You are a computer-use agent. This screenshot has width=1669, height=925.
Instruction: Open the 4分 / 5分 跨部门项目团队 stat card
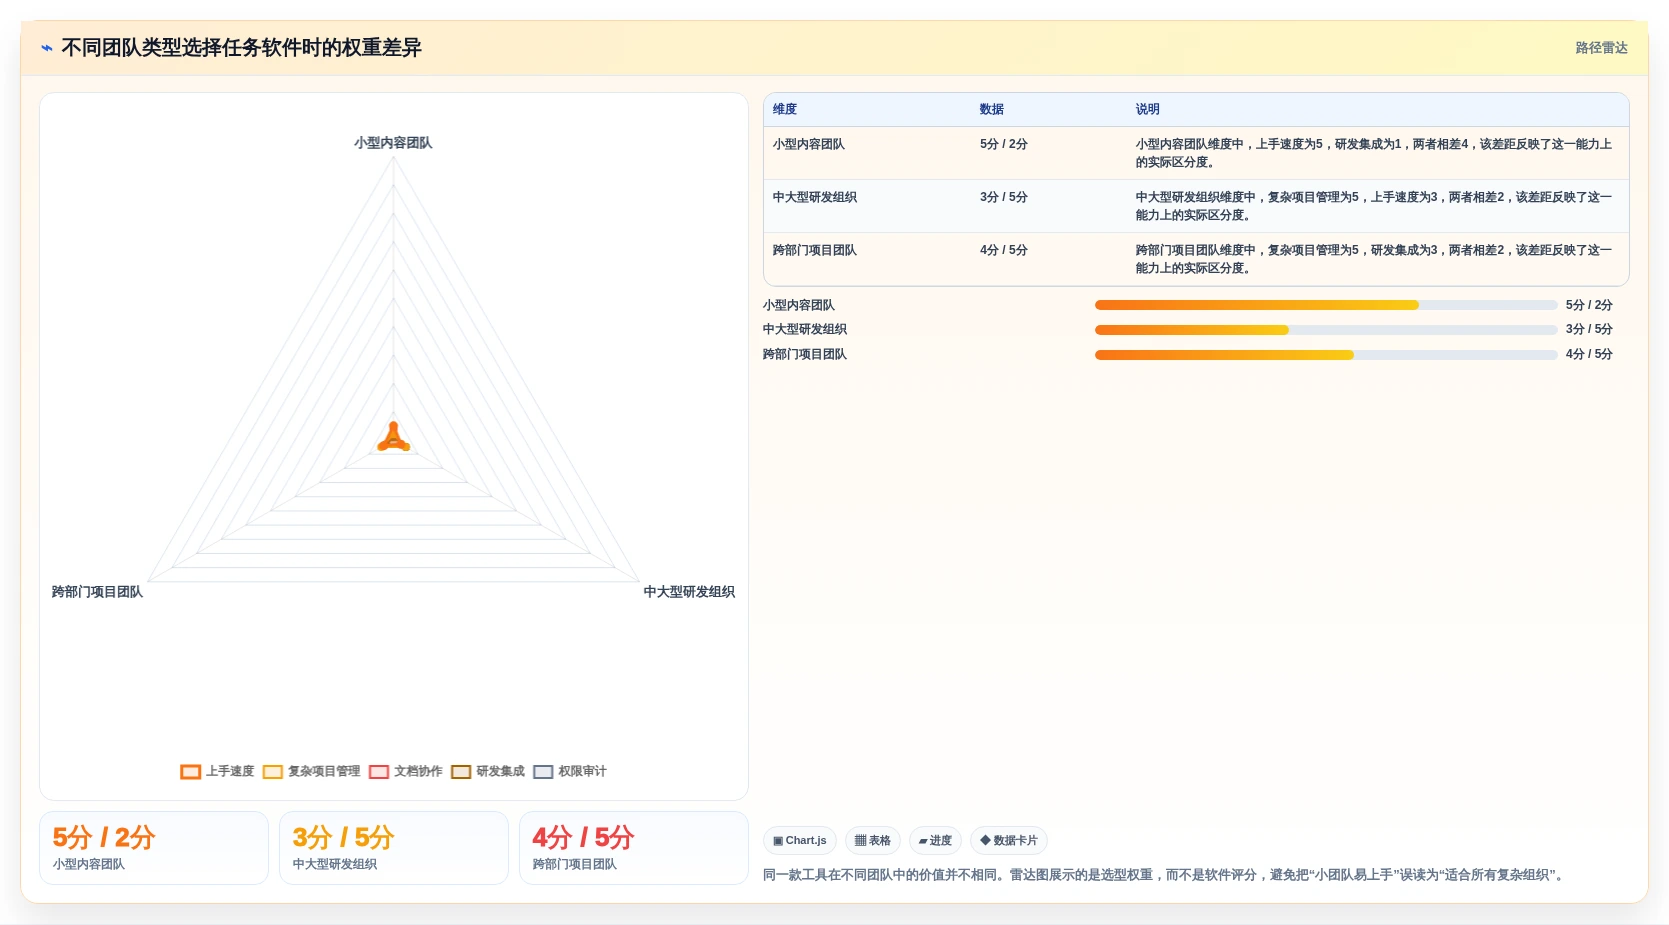[634, 848]
